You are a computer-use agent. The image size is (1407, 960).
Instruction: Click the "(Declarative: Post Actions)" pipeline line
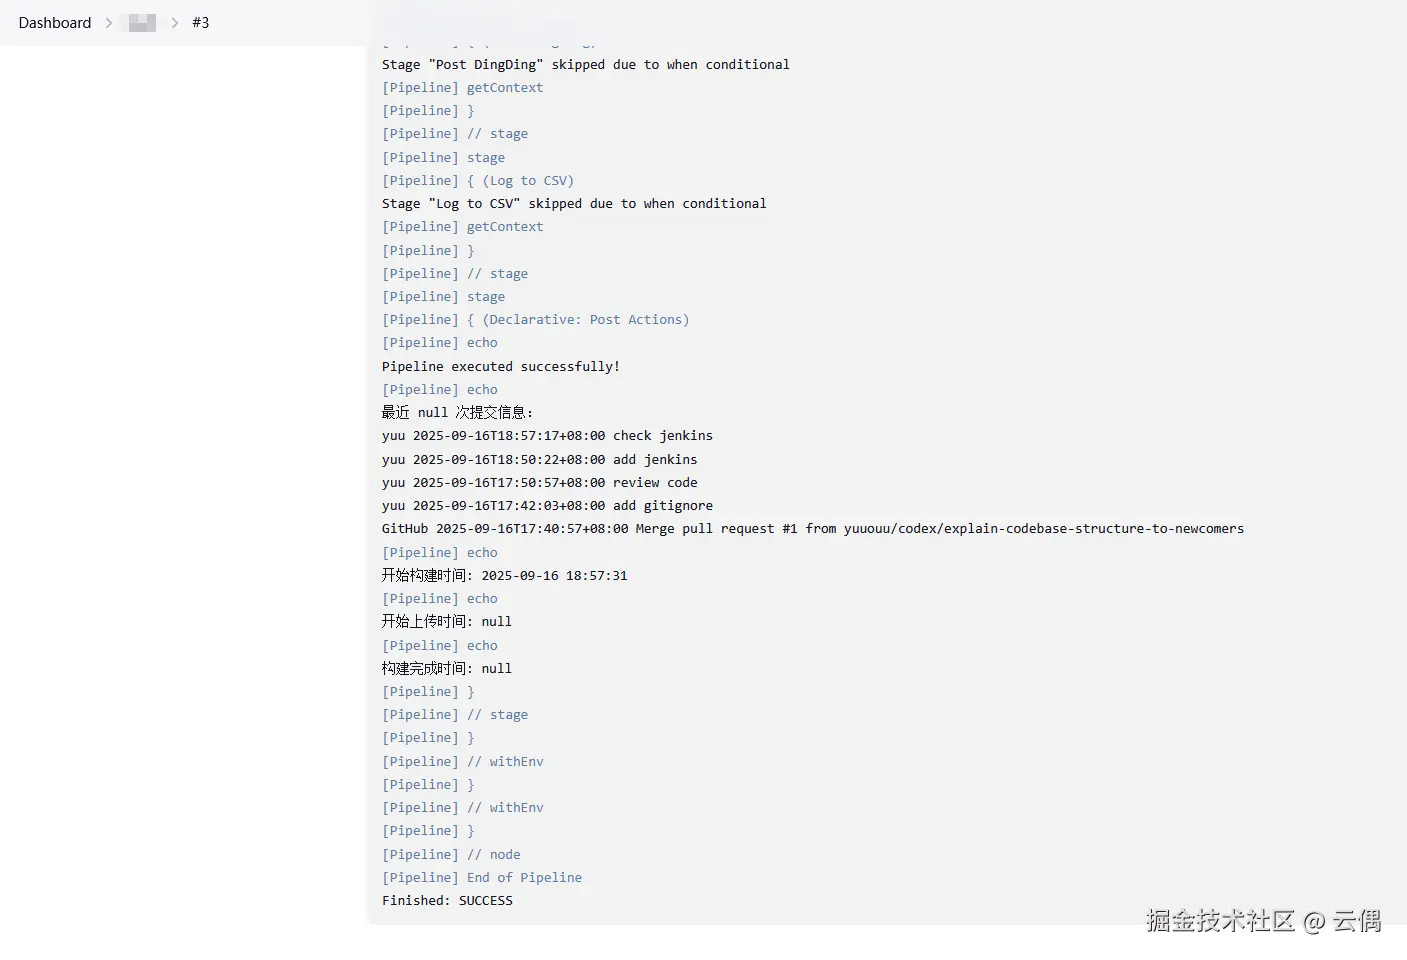point(535,319)
